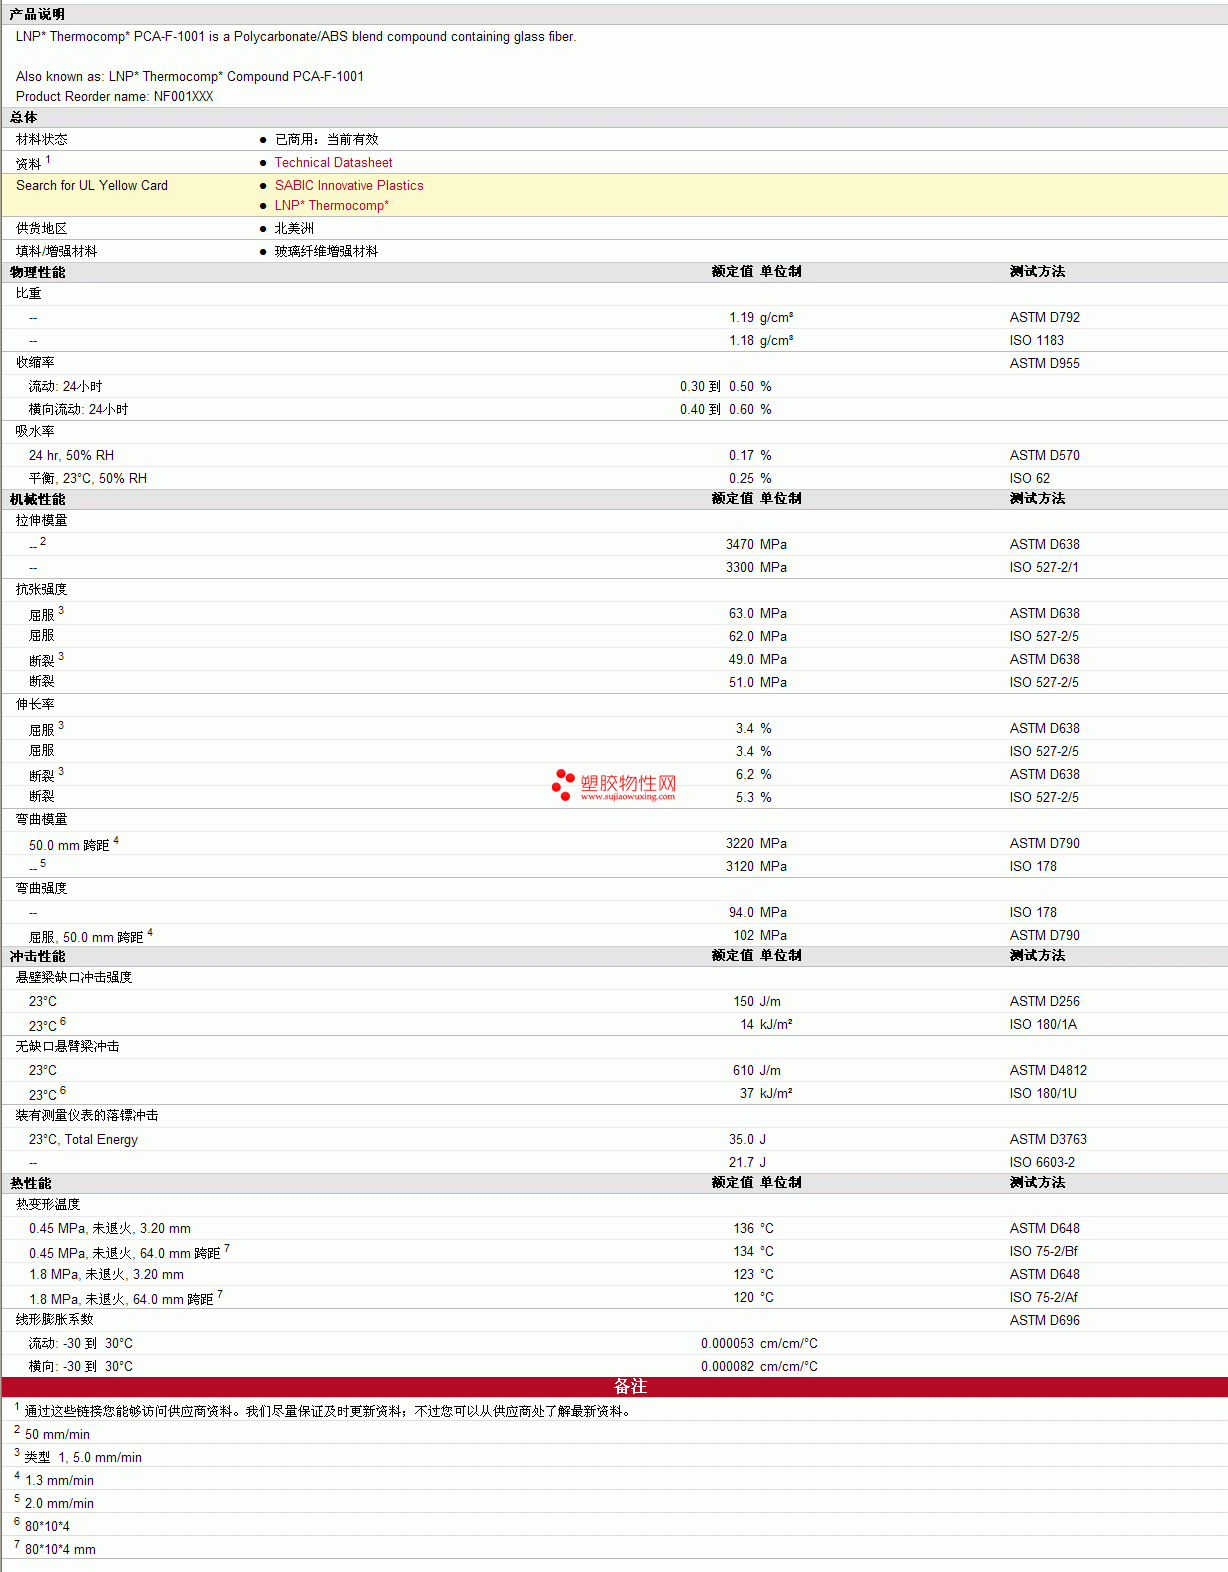Open the LNP* Thermocomp* link
Image resolution: width=1228 pixels, height=1572 pixels.
point(331,205)
